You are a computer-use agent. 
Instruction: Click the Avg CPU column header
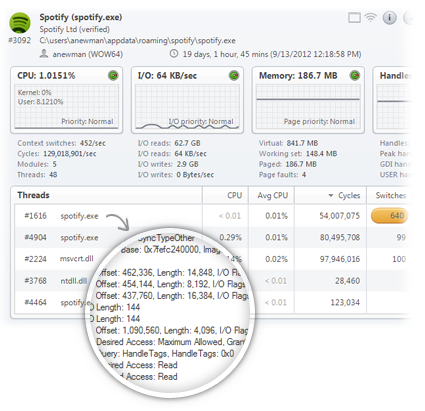click(x=273, y=195)
